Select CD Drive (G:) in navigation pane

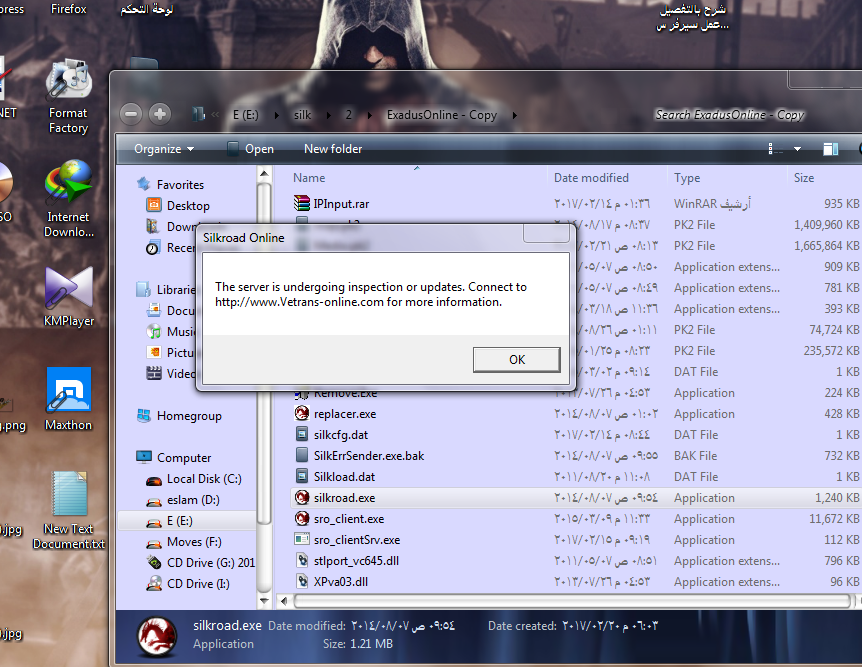pyautogui.click(x=201, y=563)
